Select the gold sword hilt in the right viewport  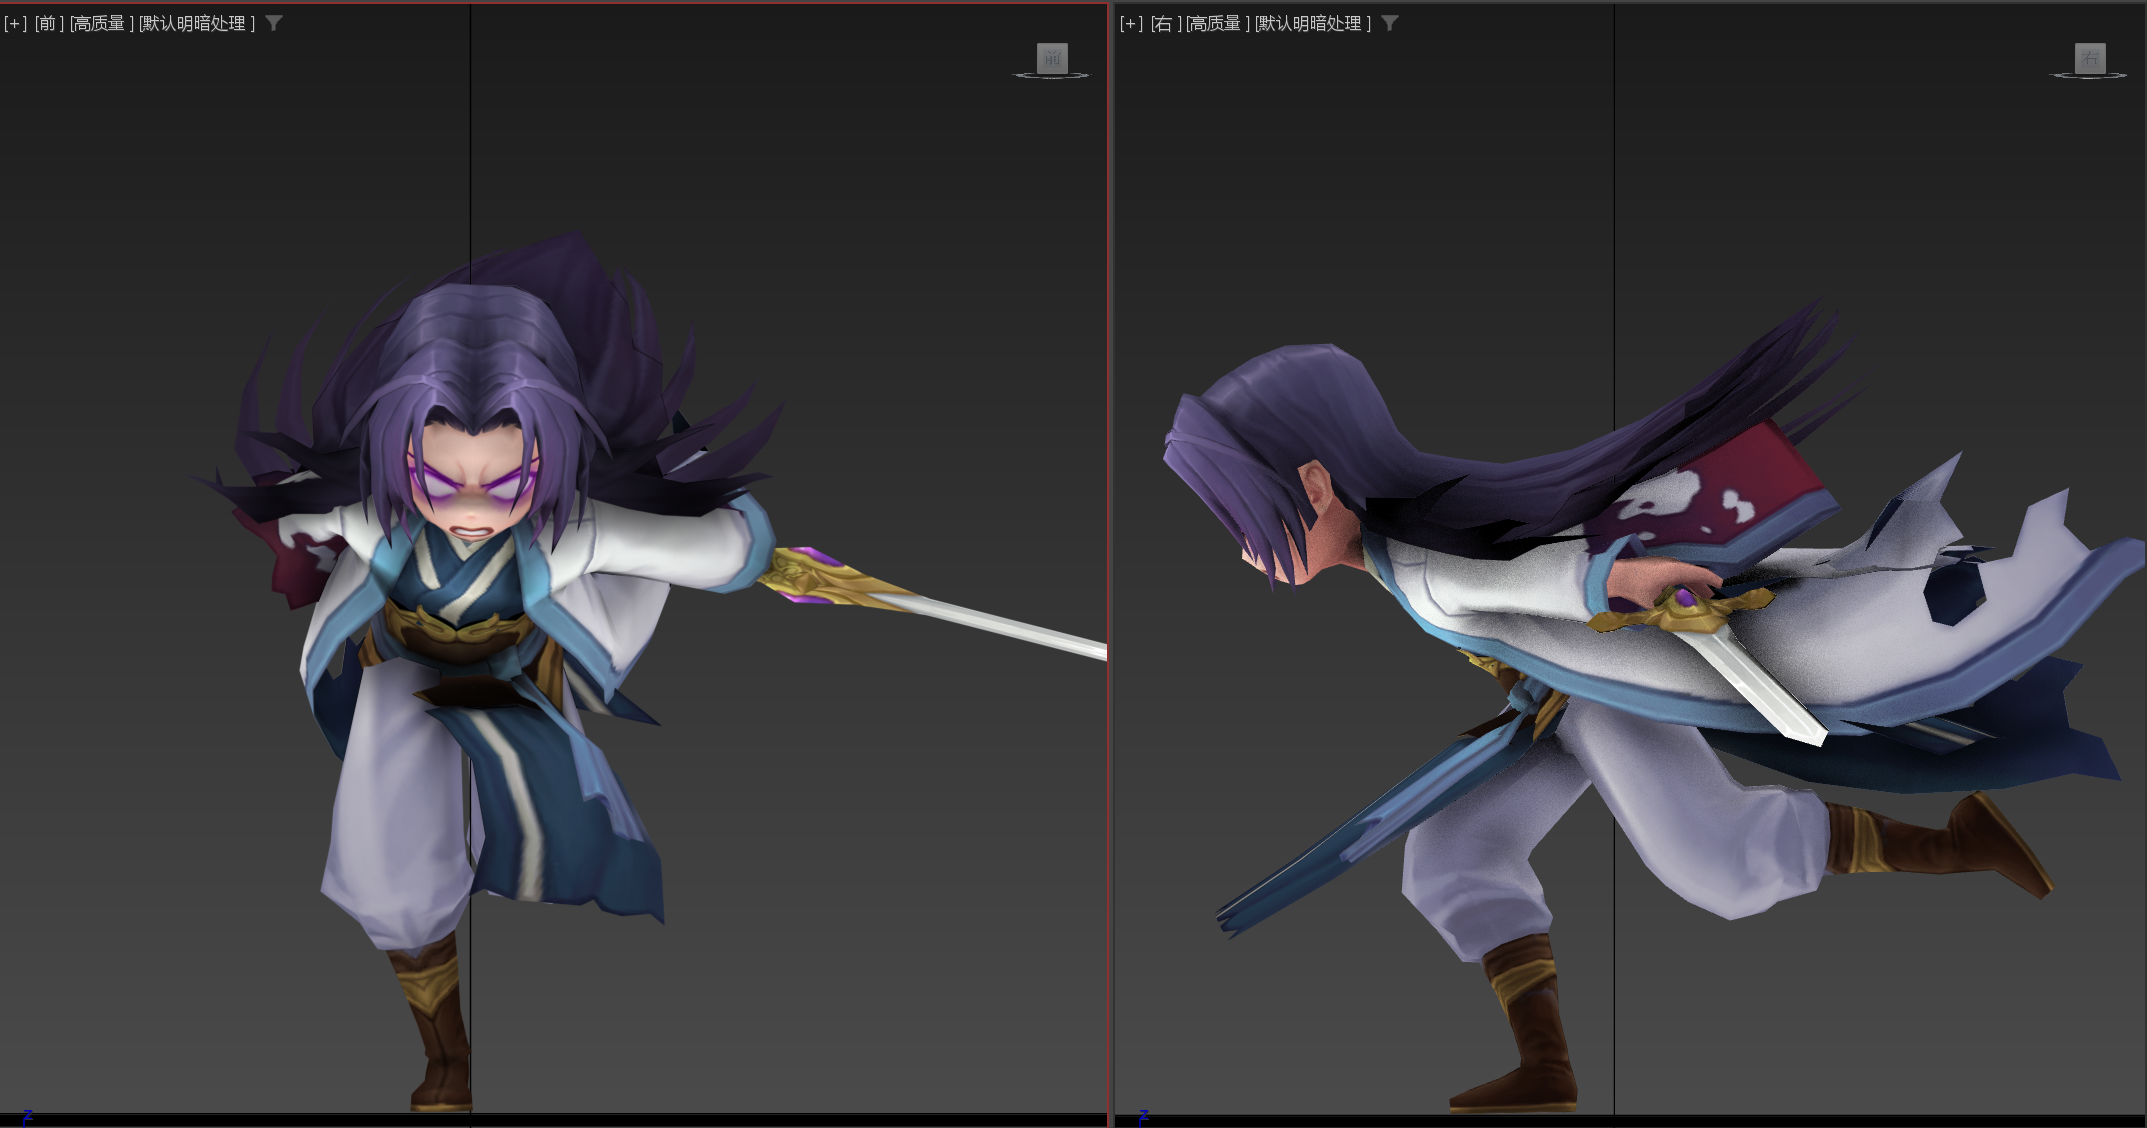pos(1680,610)
